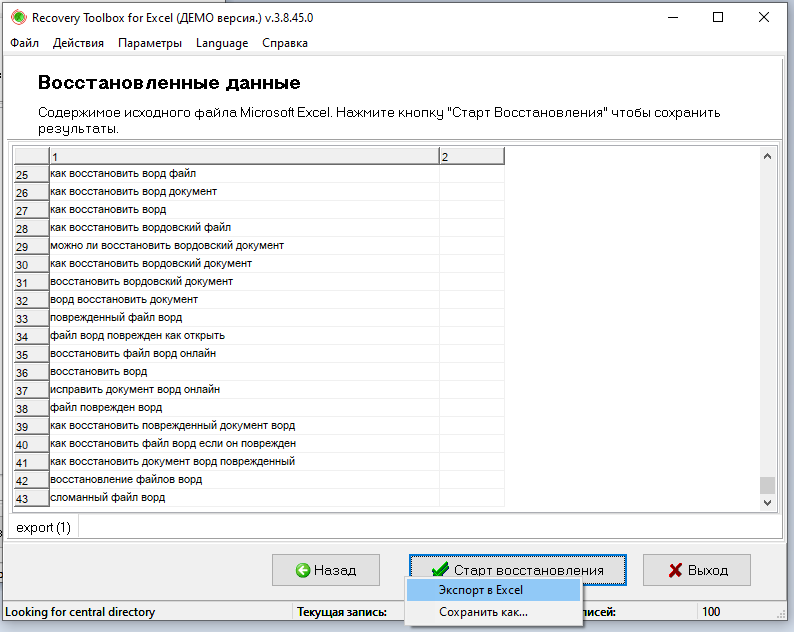Open the Справка menu
The height and width of the screenshot is (632, 794).
point(285,43)
